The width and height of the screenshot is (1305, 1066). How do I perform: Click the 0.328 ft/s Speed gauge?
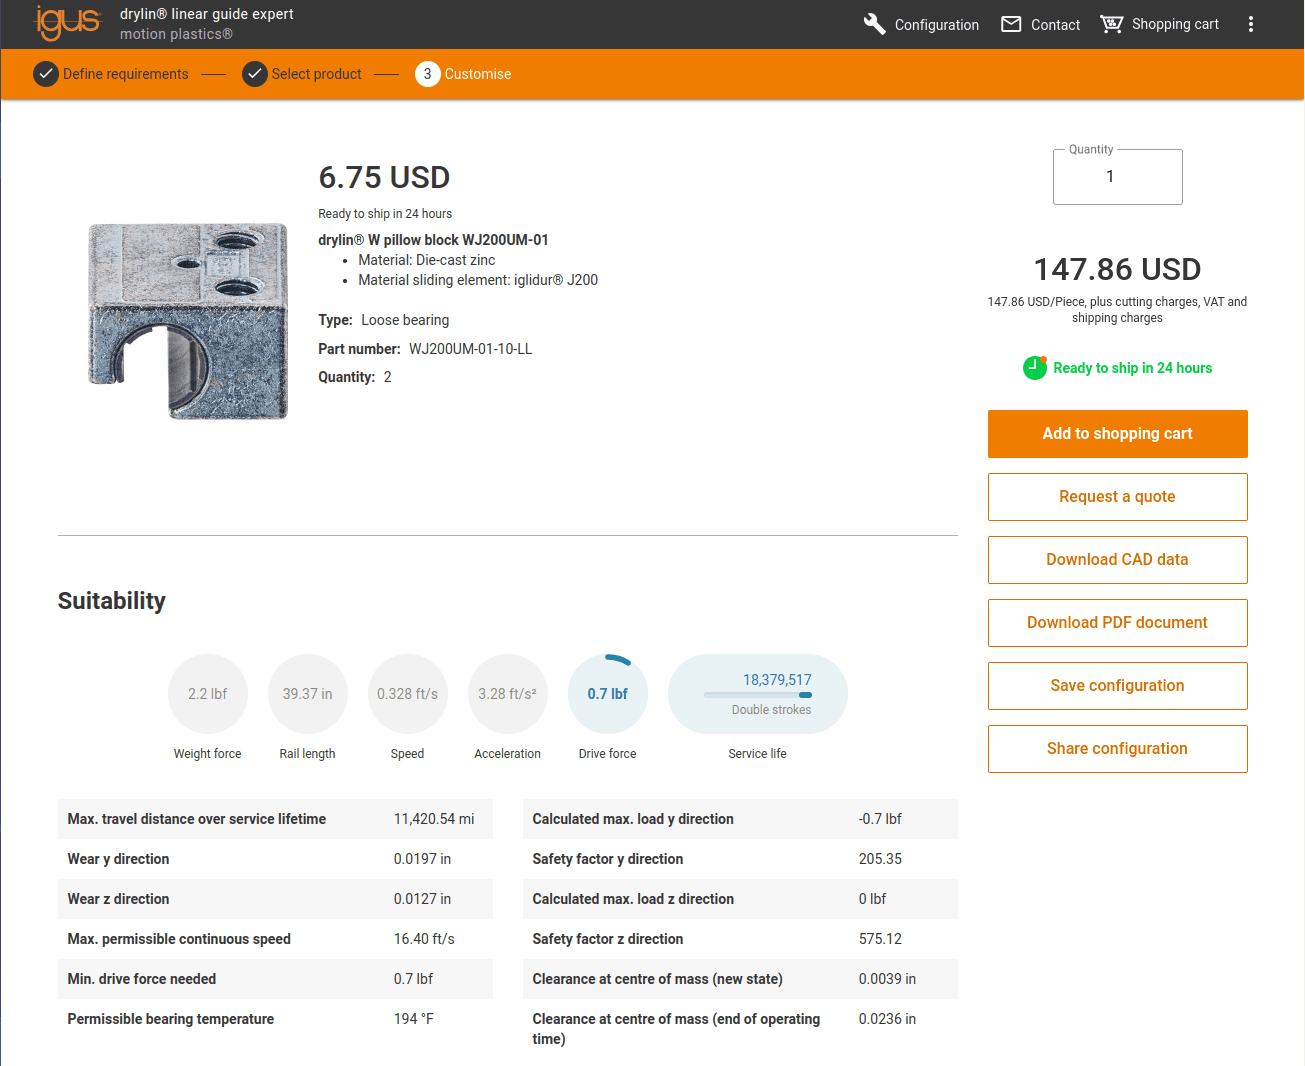pyautogui.click(x=408, y=694)
